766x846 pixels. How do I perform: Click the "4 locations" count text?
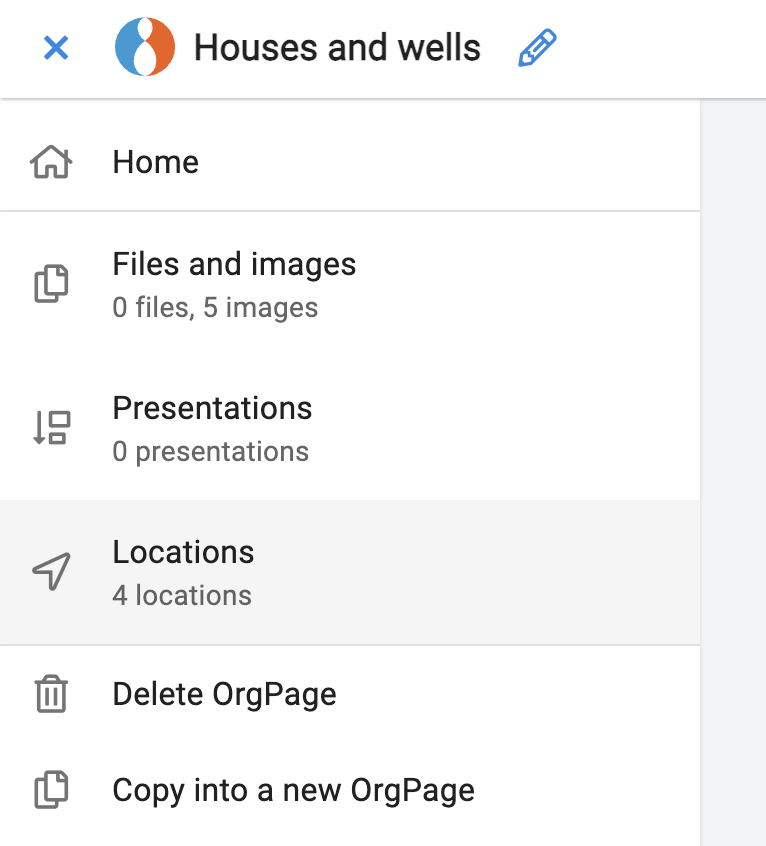click(182, 596)
